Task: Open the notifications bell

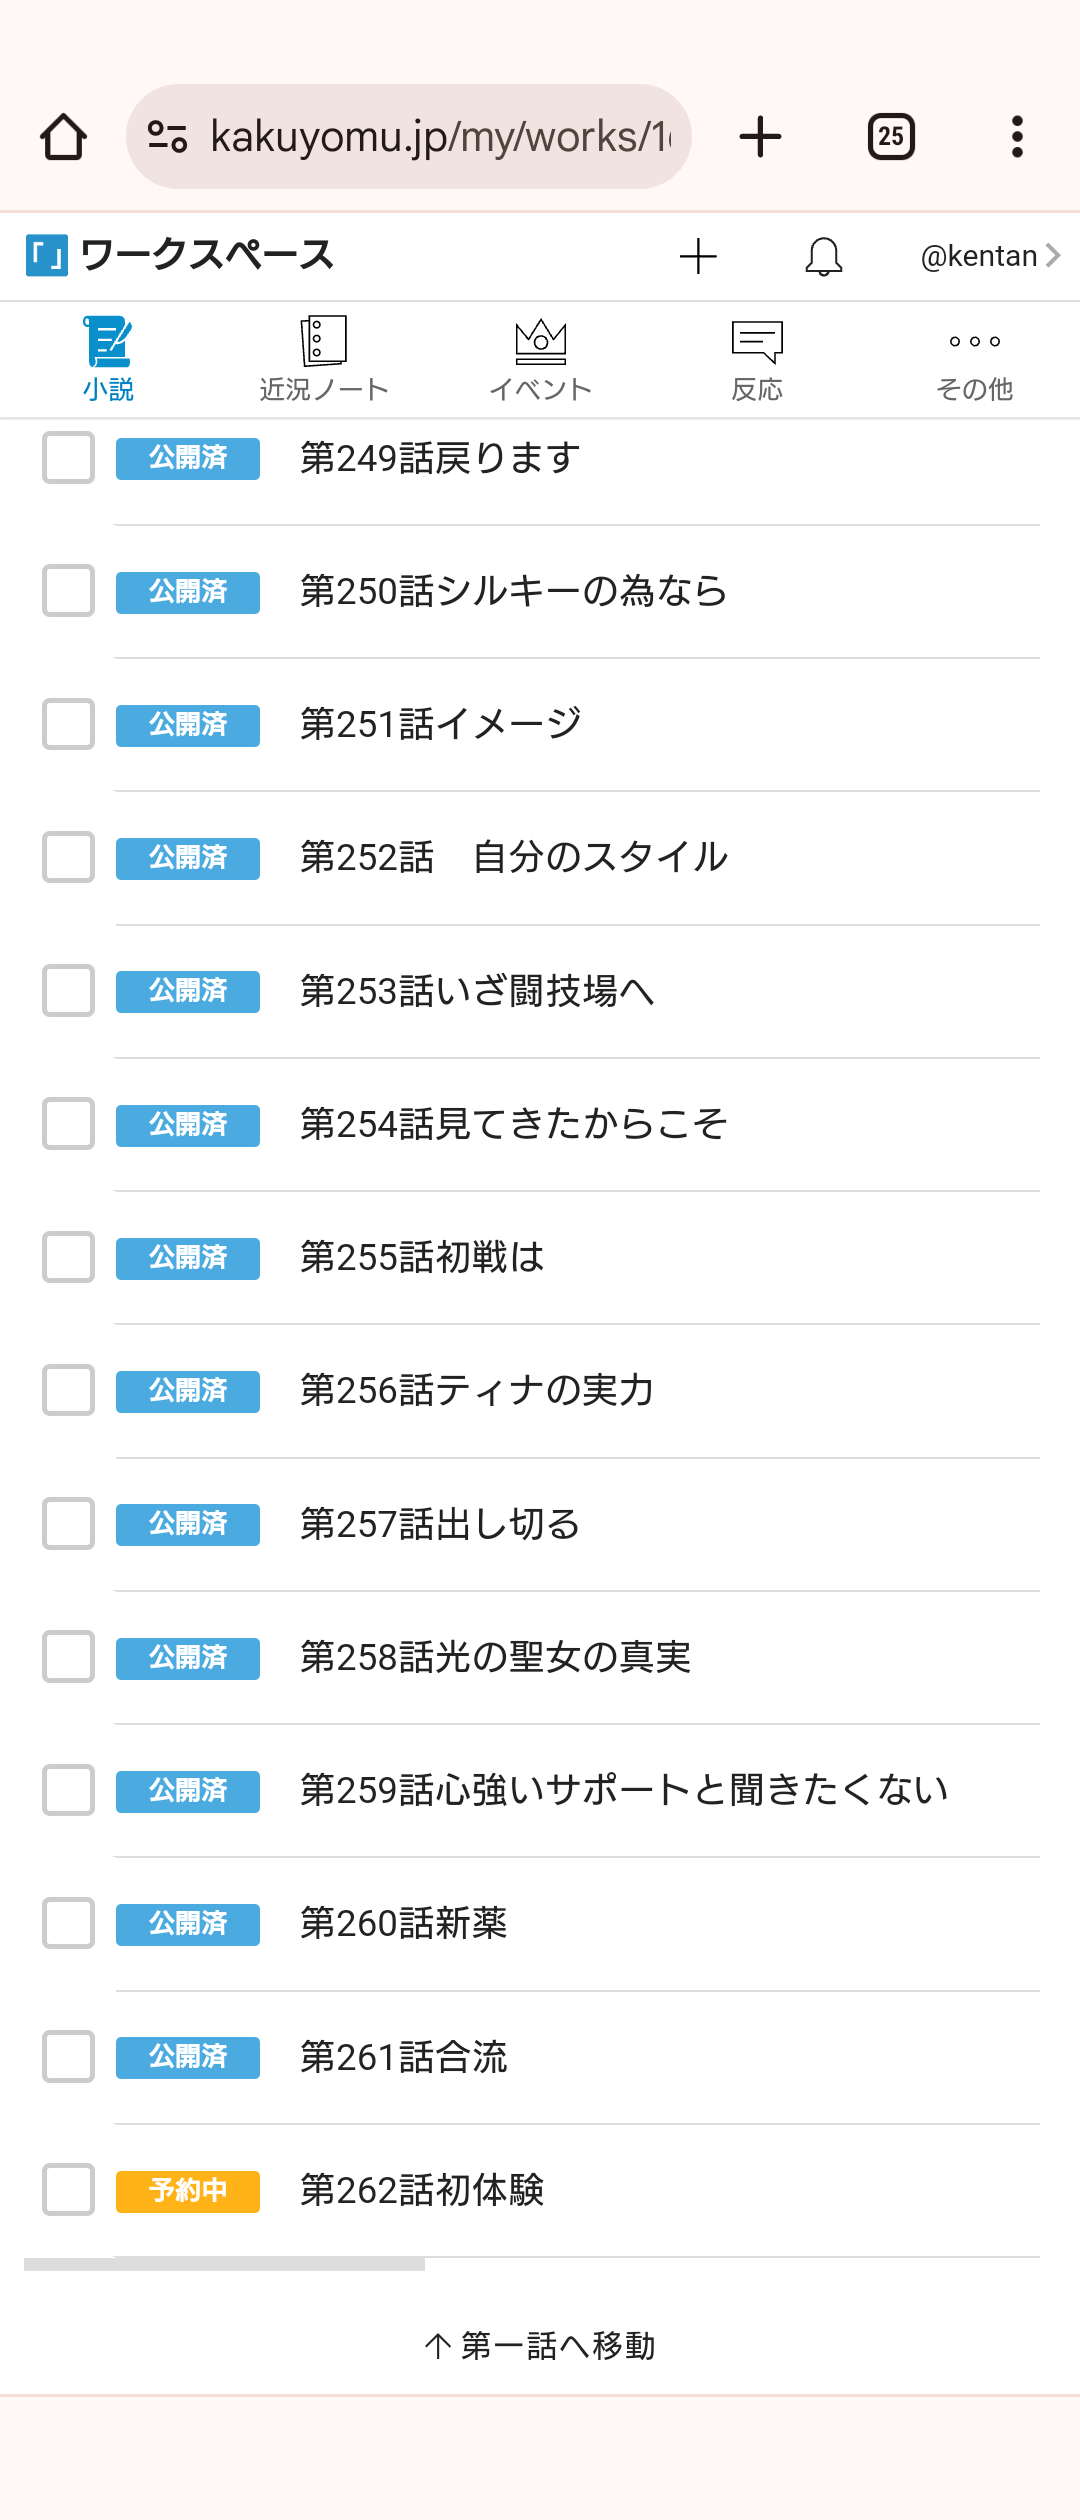Action: [x=824, y=256]
